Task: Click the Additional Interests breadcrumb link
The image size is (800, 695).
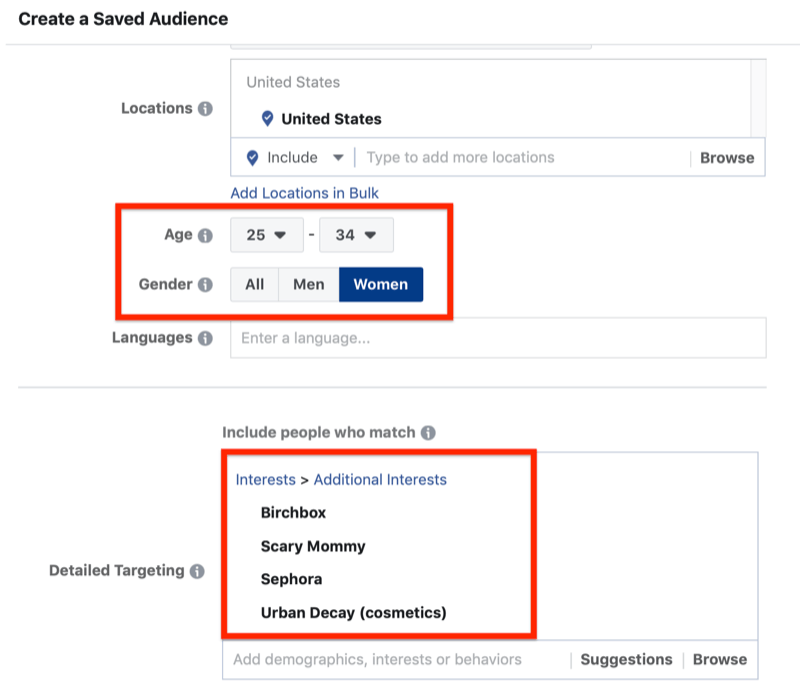Action: click(x=380, y=480)
